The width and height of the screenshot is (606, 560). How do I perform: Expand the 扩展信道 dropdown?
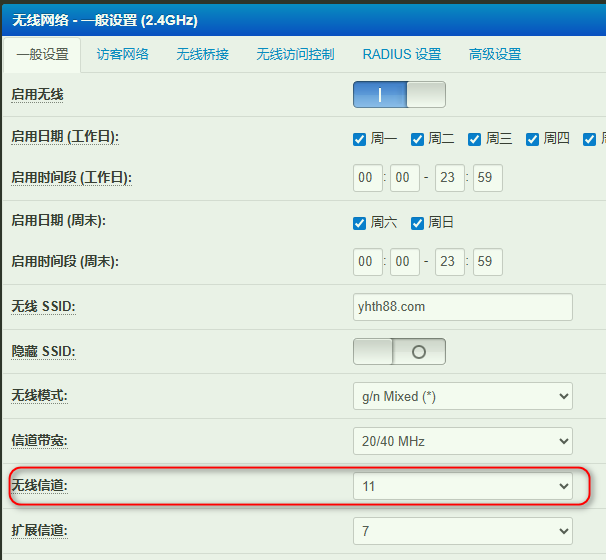[462, 531]
